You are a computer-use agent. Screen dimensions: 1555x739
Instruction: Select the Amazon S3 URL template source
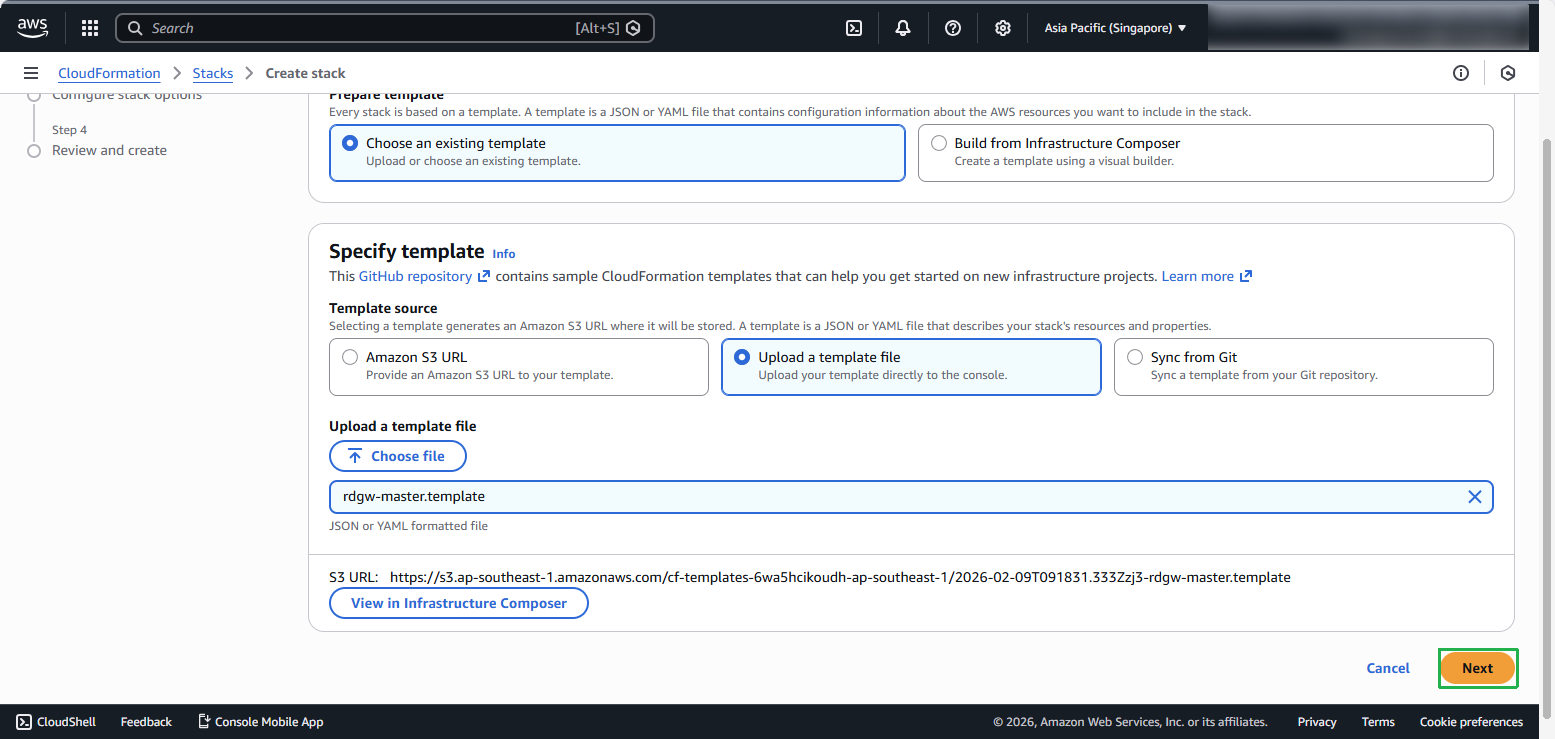(x=350, y=356)
